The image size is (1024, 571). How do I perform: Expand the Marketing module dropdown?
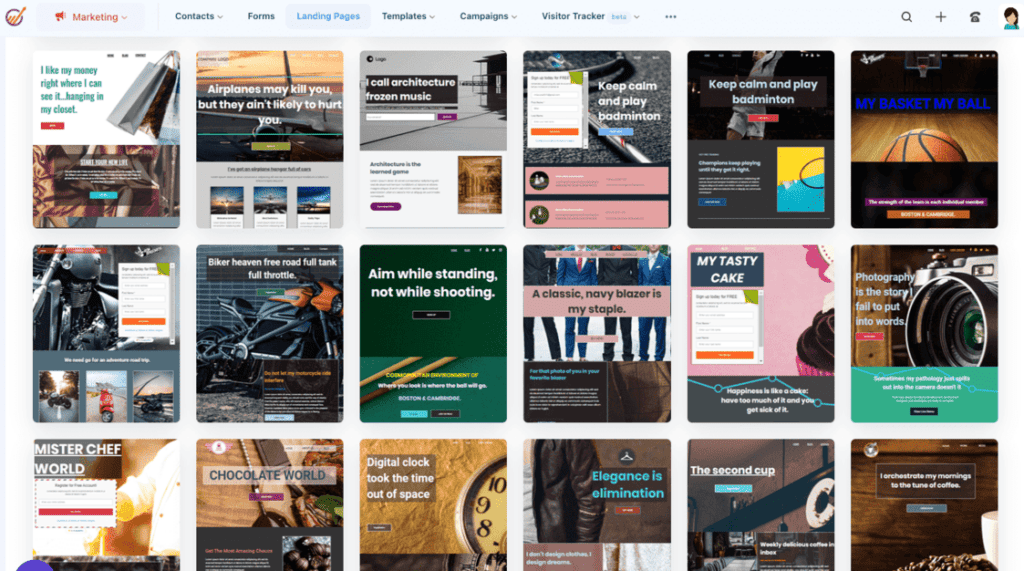coord(91,17)
